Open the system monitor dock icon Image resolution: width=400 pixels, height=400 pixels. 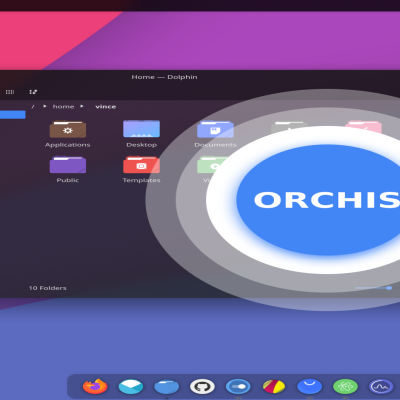coord(381,387)
